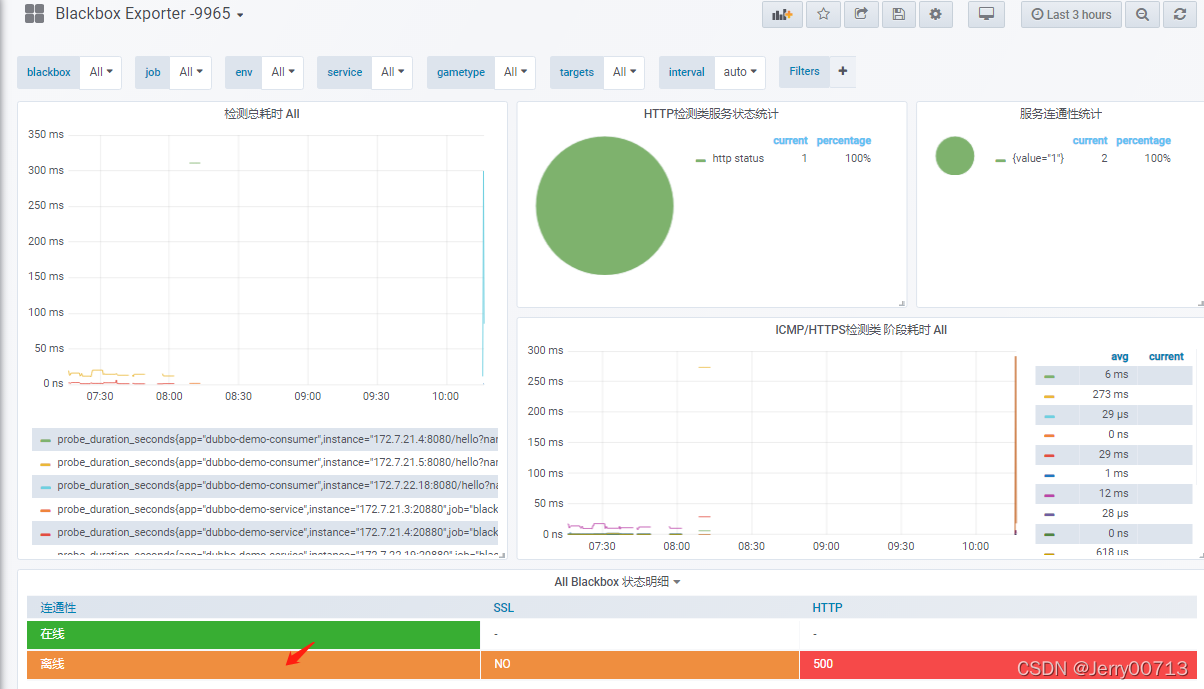
Task: Expand the job All dropdown
Action: [x=190, y=72]
